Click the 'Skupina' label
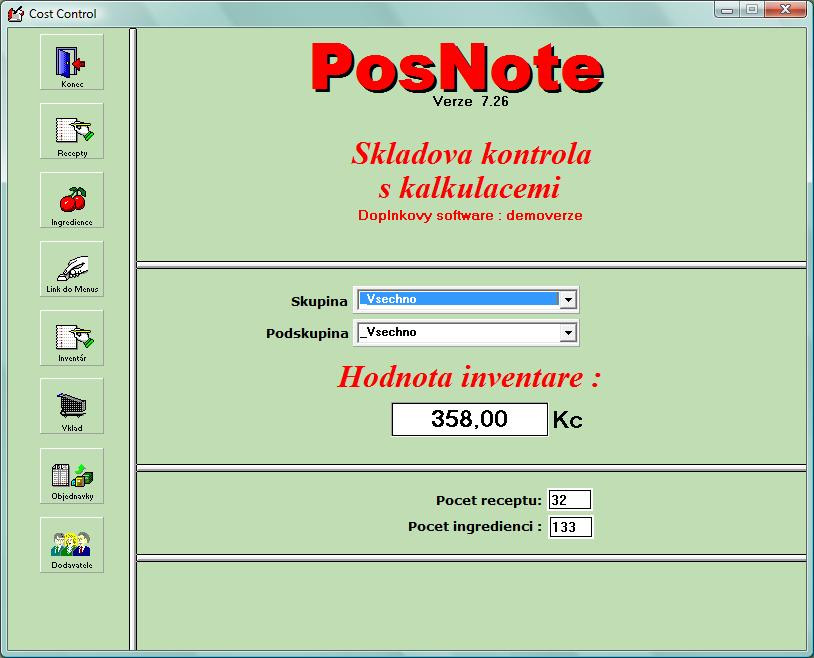Viewport: 814px width, 658px height. click(319, 301)
